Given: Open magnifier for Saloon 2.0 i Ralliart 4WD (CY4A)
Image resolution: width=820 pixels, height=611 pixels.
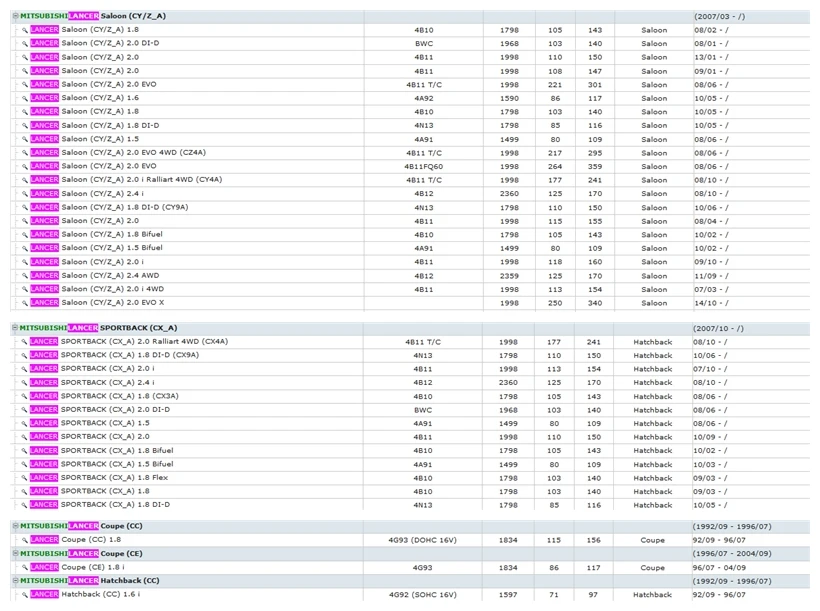Looking at the screenshot, I should [25, 180].
